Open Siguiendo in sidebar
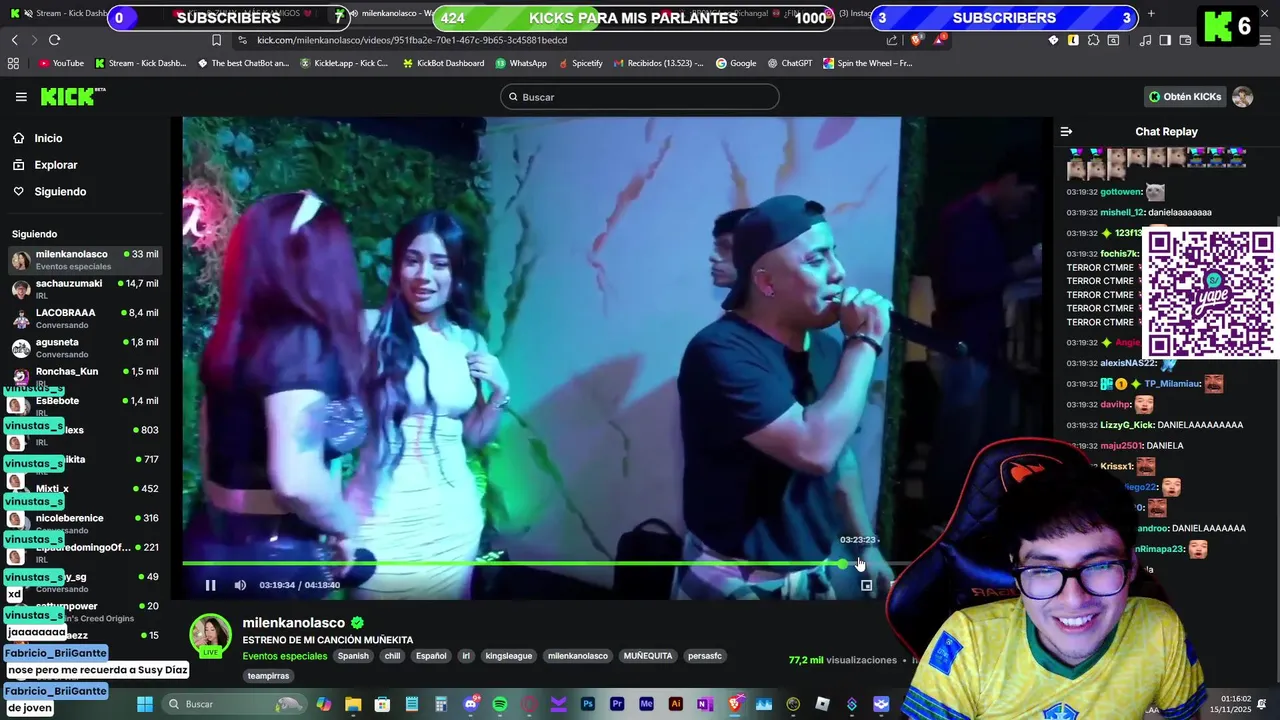1280x720 pixels. tap(49, 191)
